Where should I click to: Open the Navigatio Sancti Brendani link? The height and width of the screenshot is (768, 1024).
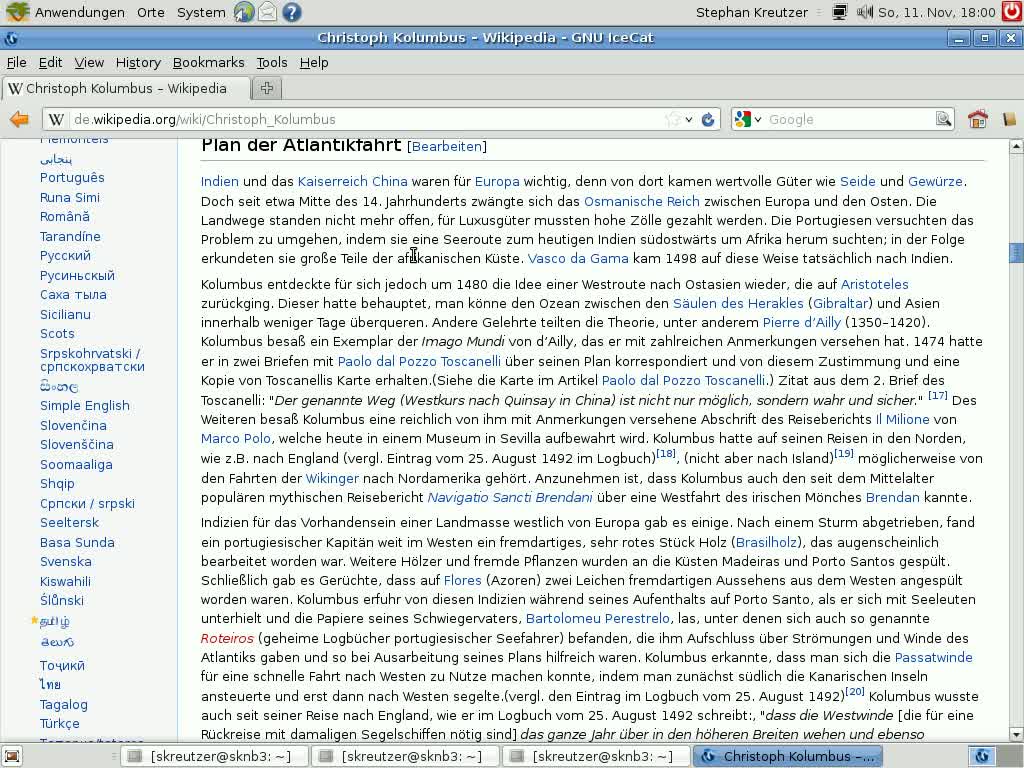pos(510,498)
